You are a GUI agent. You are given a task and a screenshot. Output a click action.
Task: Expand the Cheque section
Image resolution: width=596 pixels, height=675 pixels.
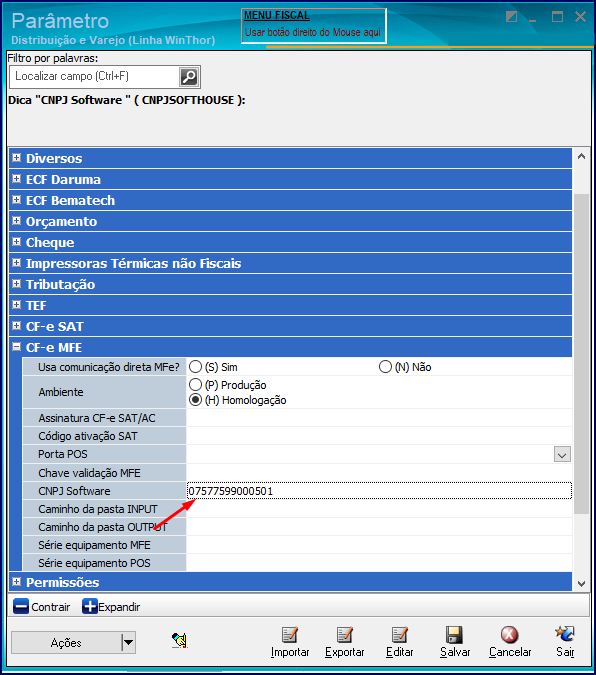16,242
